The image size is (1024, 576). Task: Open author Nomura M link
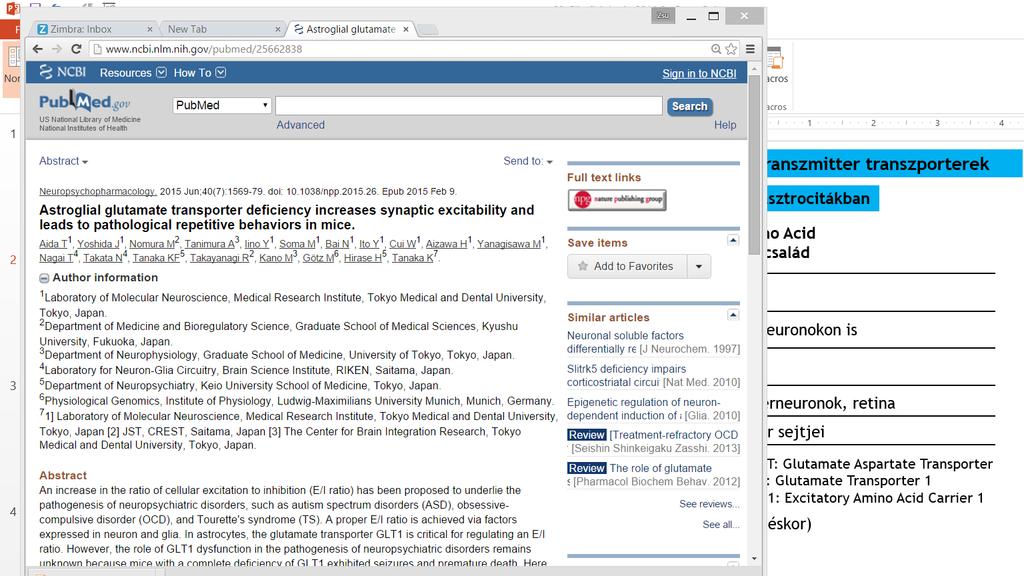tap(152, 244)
